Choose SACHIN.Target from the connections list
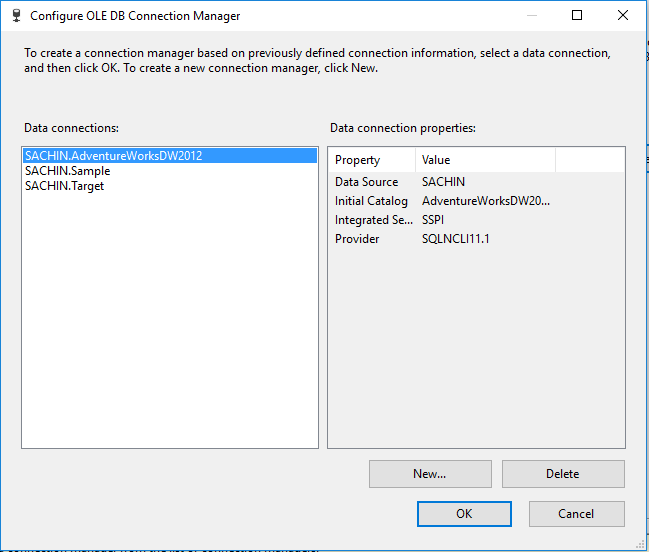The width and height of the screenshot is (649, 552). [64, 186]
